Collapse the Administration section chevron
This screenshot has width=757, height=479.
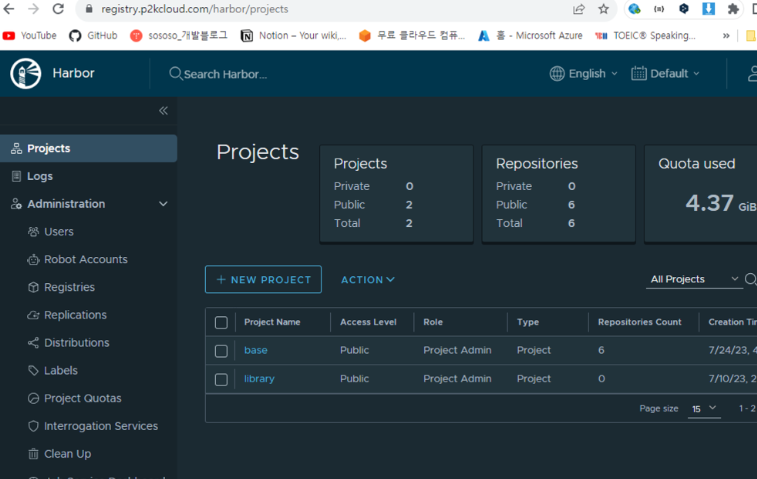pos(163,204)
